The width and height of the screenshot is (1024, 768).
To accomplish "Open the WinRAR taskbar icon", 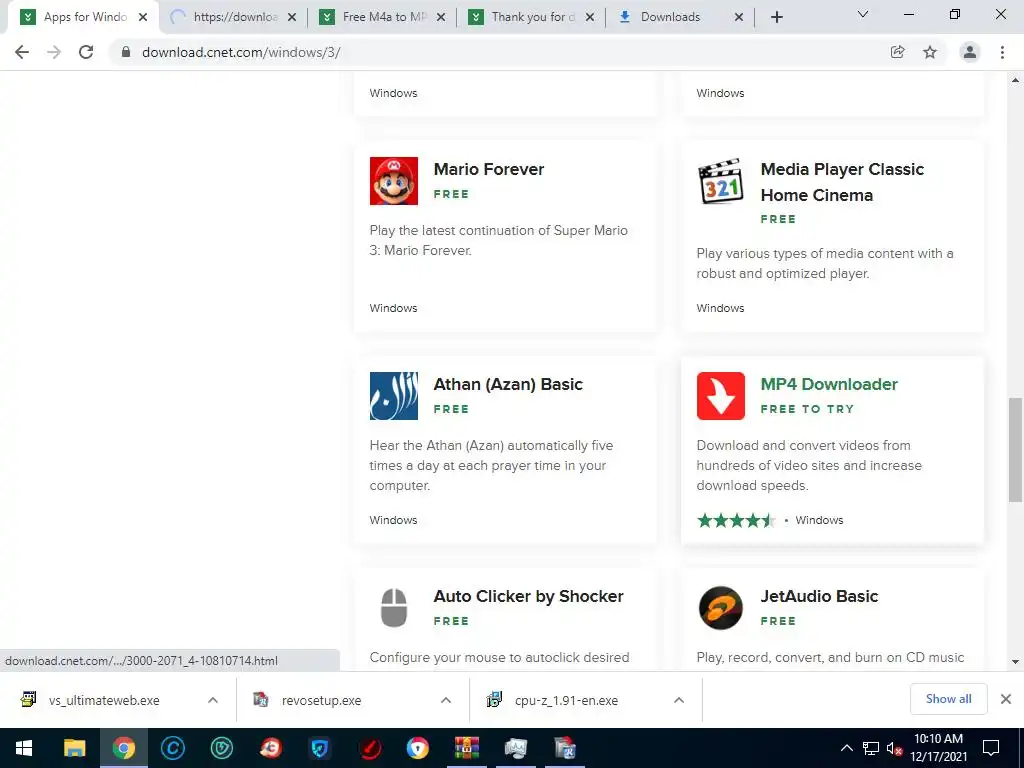I will pyautogui.click(x=467, y=748).
